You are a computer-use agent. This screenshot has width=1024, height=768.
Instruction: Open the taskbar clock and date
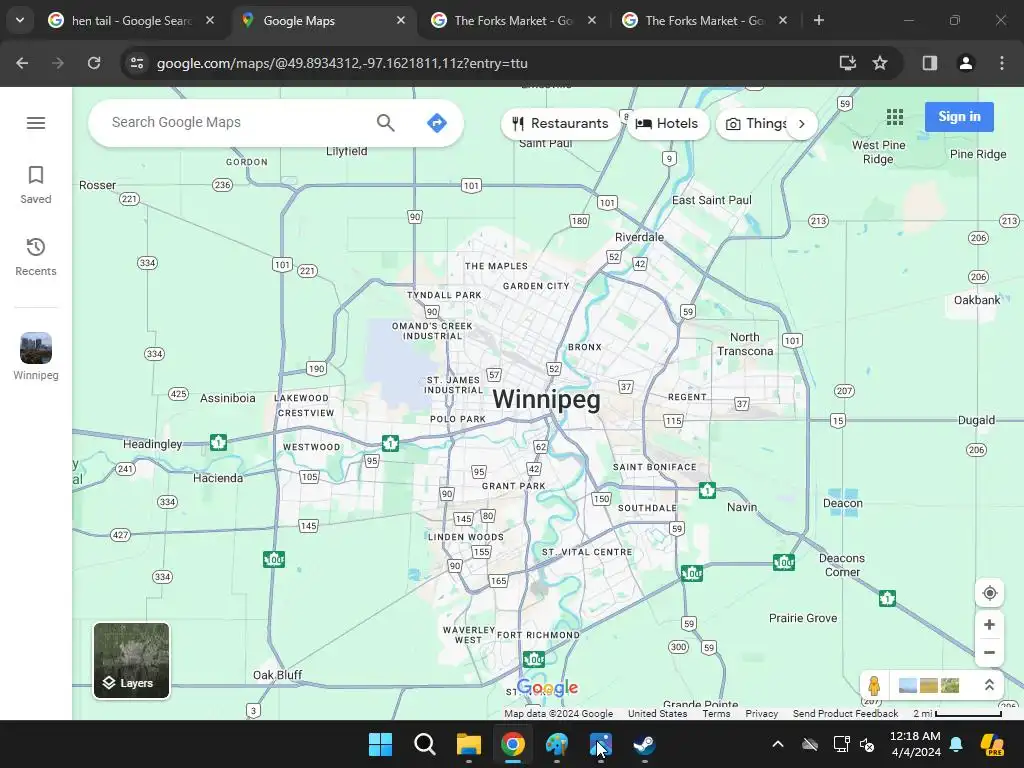coord(915,744)
